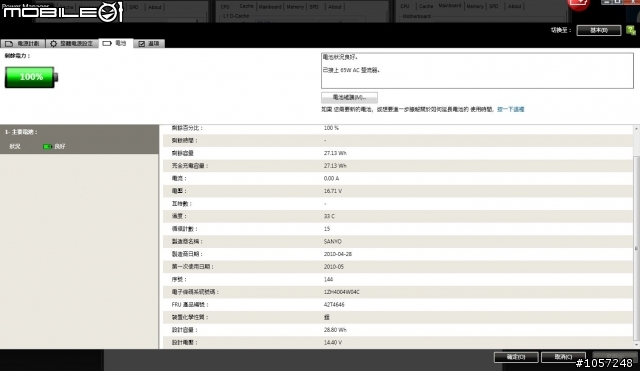The width and height of the screenshot is (640, 371).
Task: Select the 電池 battery tab
Action: pyautogui.click(x=116, y=43)
